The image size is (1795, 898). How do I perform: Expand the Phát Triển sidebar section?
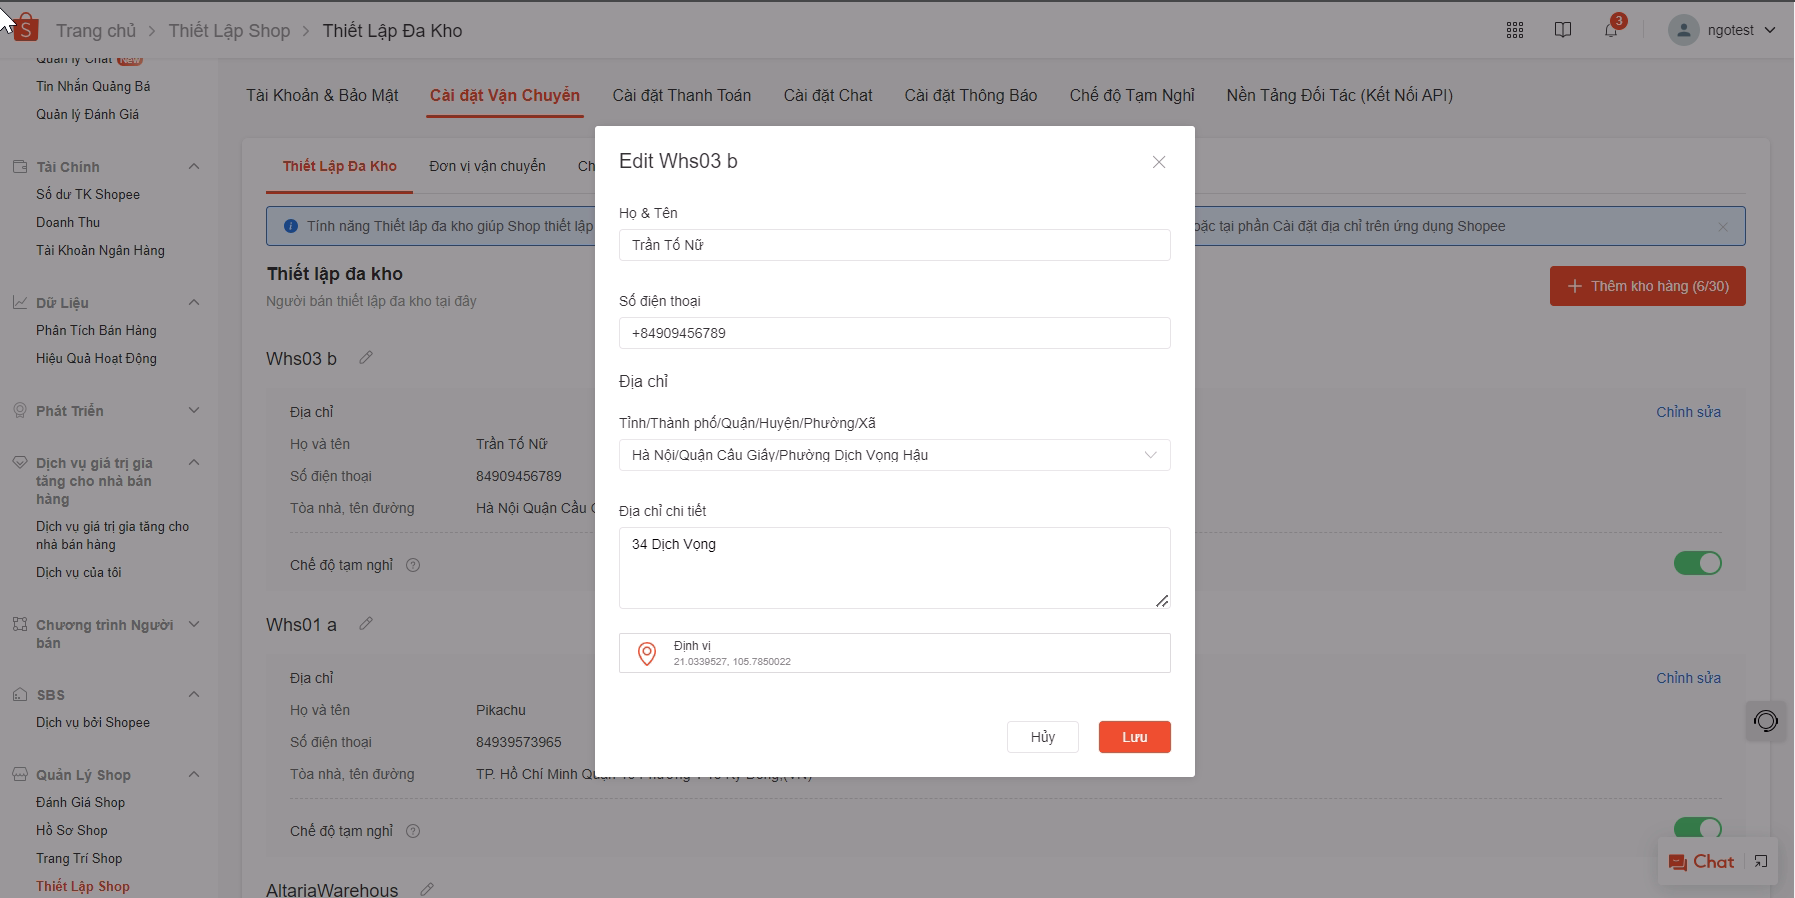click(x=194, y=411)
